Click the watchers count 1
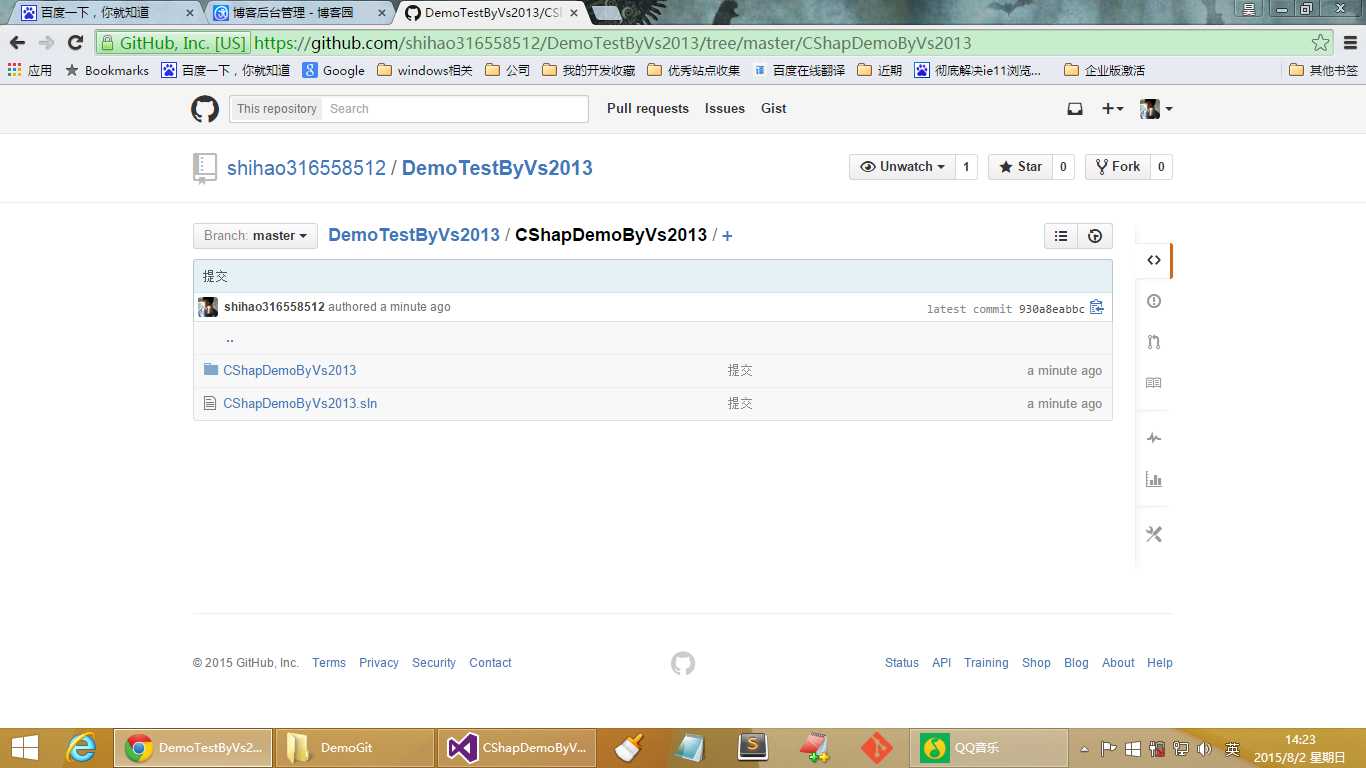Screen dimensions: 1366x768 pos(966,167)
